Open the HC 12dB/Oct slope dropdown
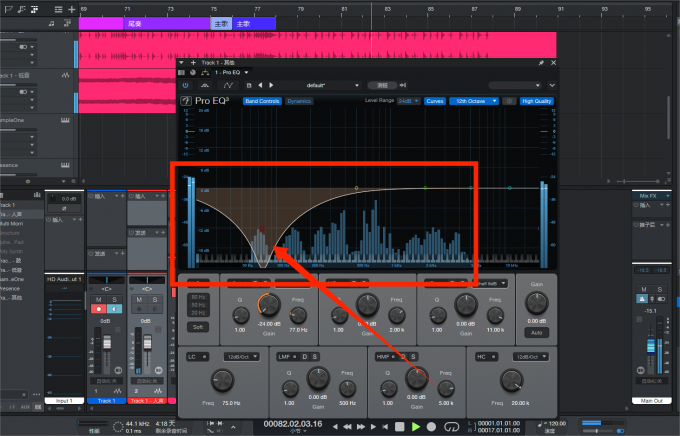 [x=531, y=357]
